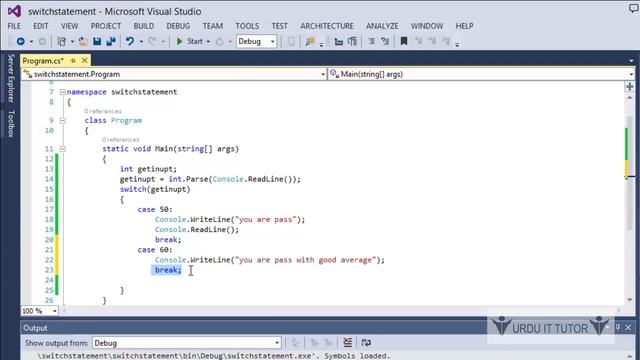Open the EDIT menu

pyautogui.click(x=40, y=26)
